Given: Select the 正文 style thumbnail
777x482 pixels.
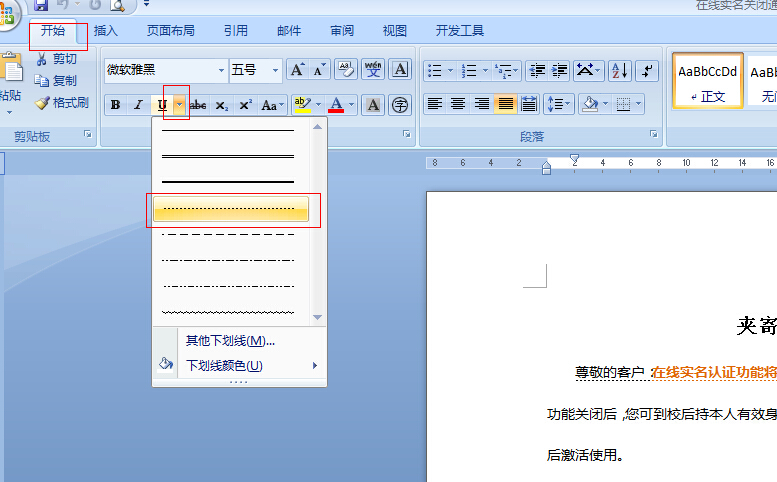Looking at the screenshot, I should (707, 81).
